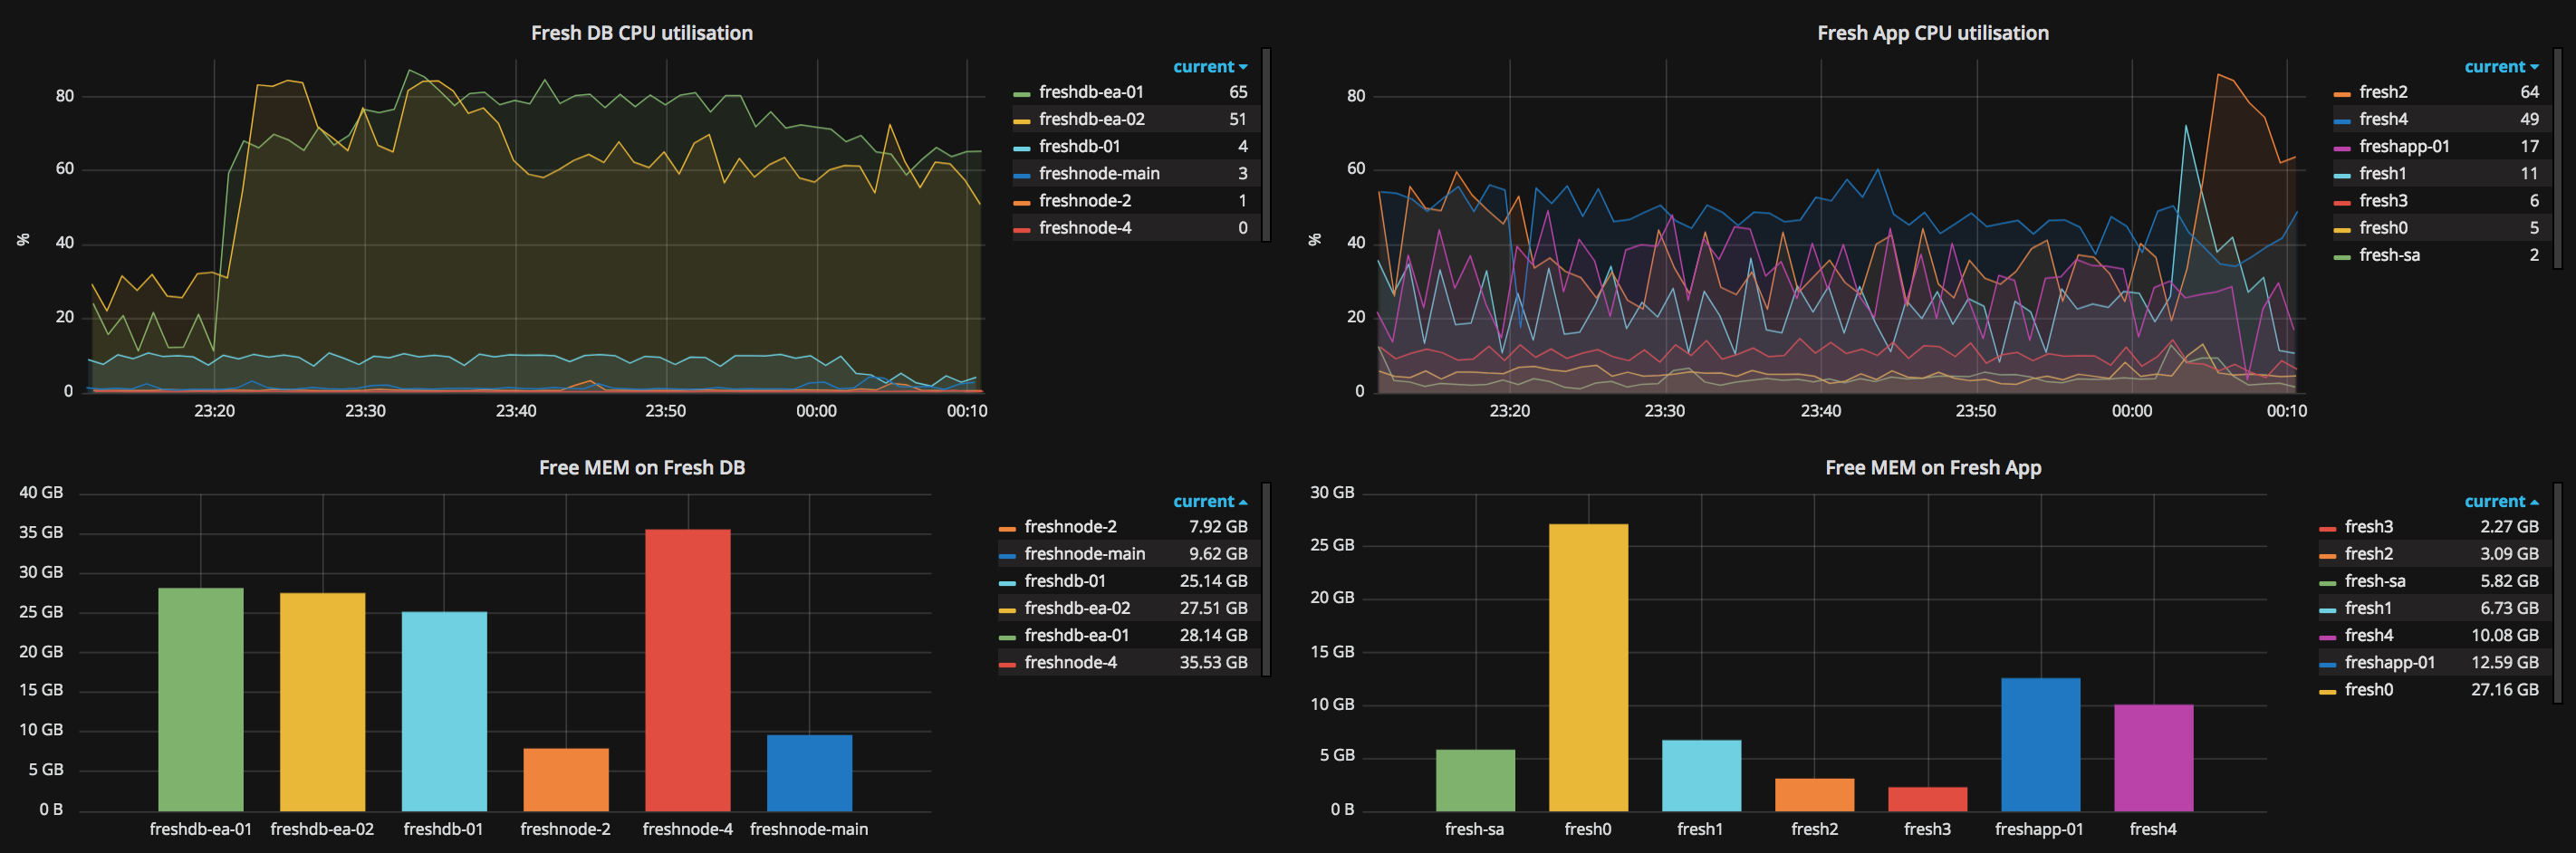This screenshot has height=853, width=2576.
Task: Open the Fresh DB CPU utilisation panel menu
Action: (x=641, y=33)
